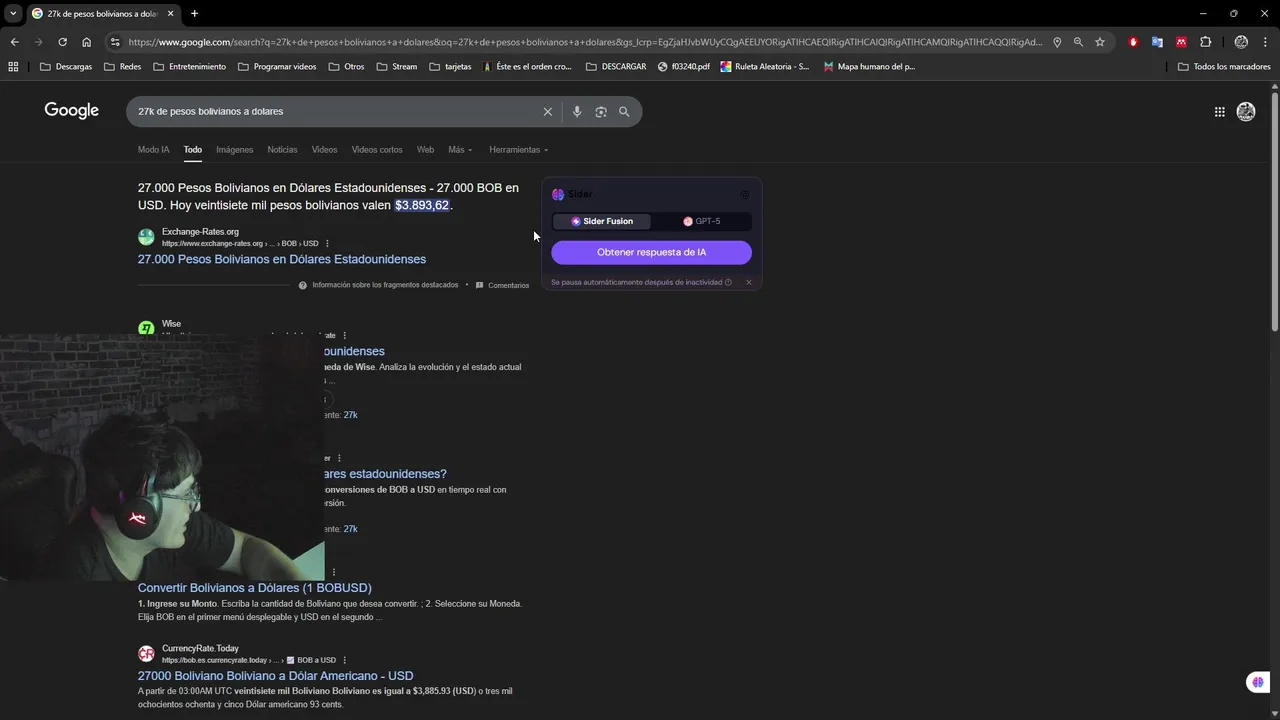Switch to the Videos cortos tab
The width and height of the screenshot is (1280, 720).
[x=377, y=150]
